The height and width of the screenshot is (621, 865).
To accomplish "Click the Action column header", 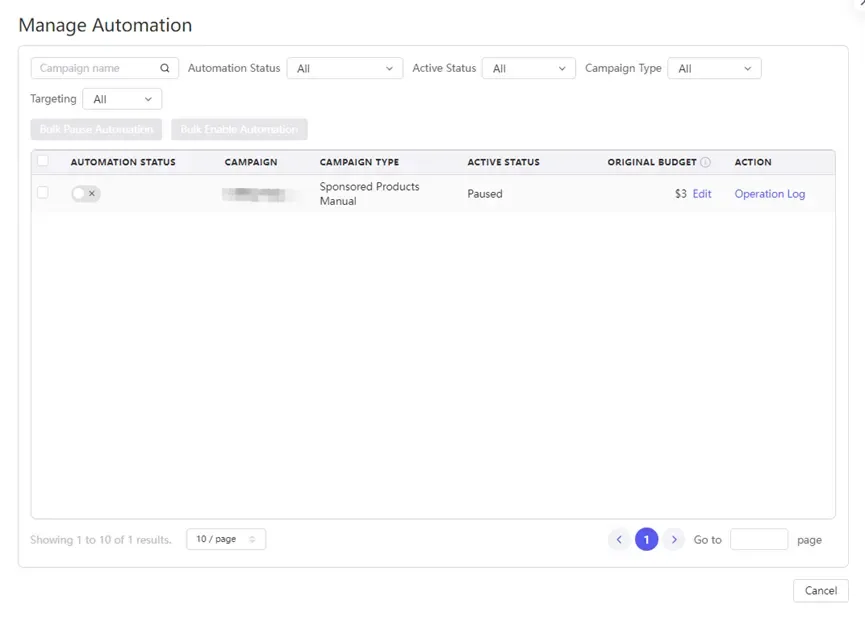I will (x=753, y=162).
